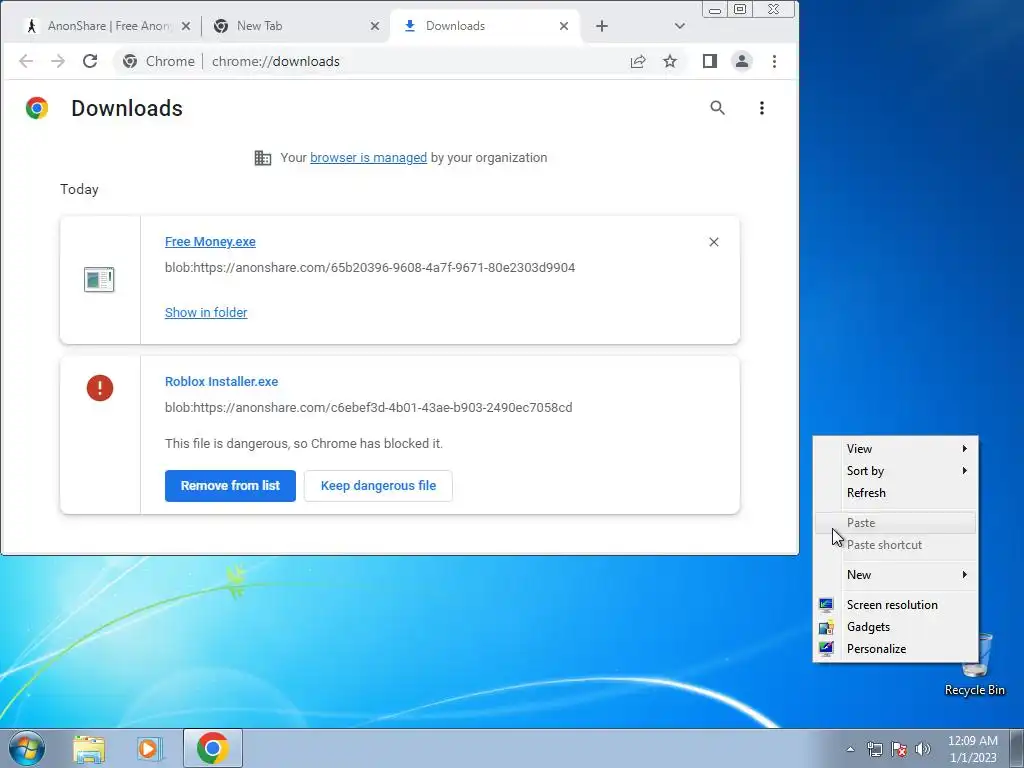This screenshot has width=1024, height=768.
Task: Click the Recycle Bin desktop icon
Action: [975, 666]
